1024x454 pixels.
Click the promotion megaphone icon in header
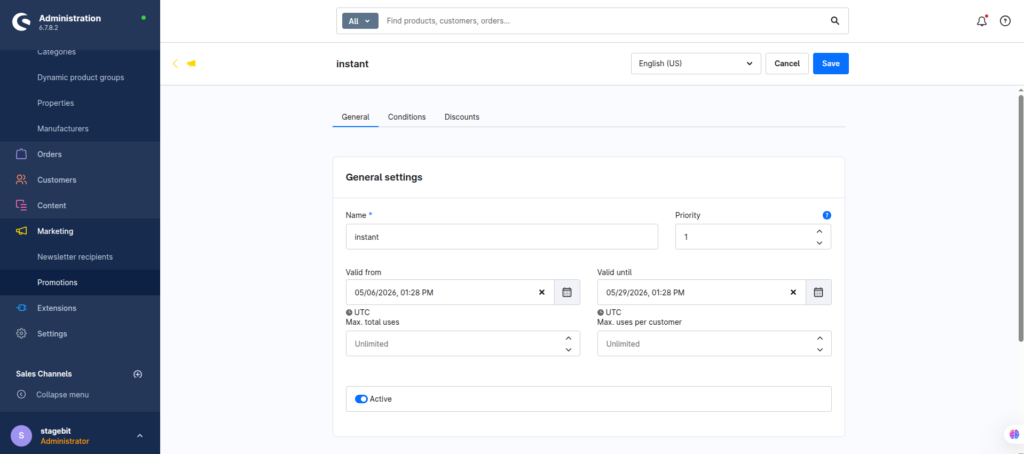[x=191, y=63]
